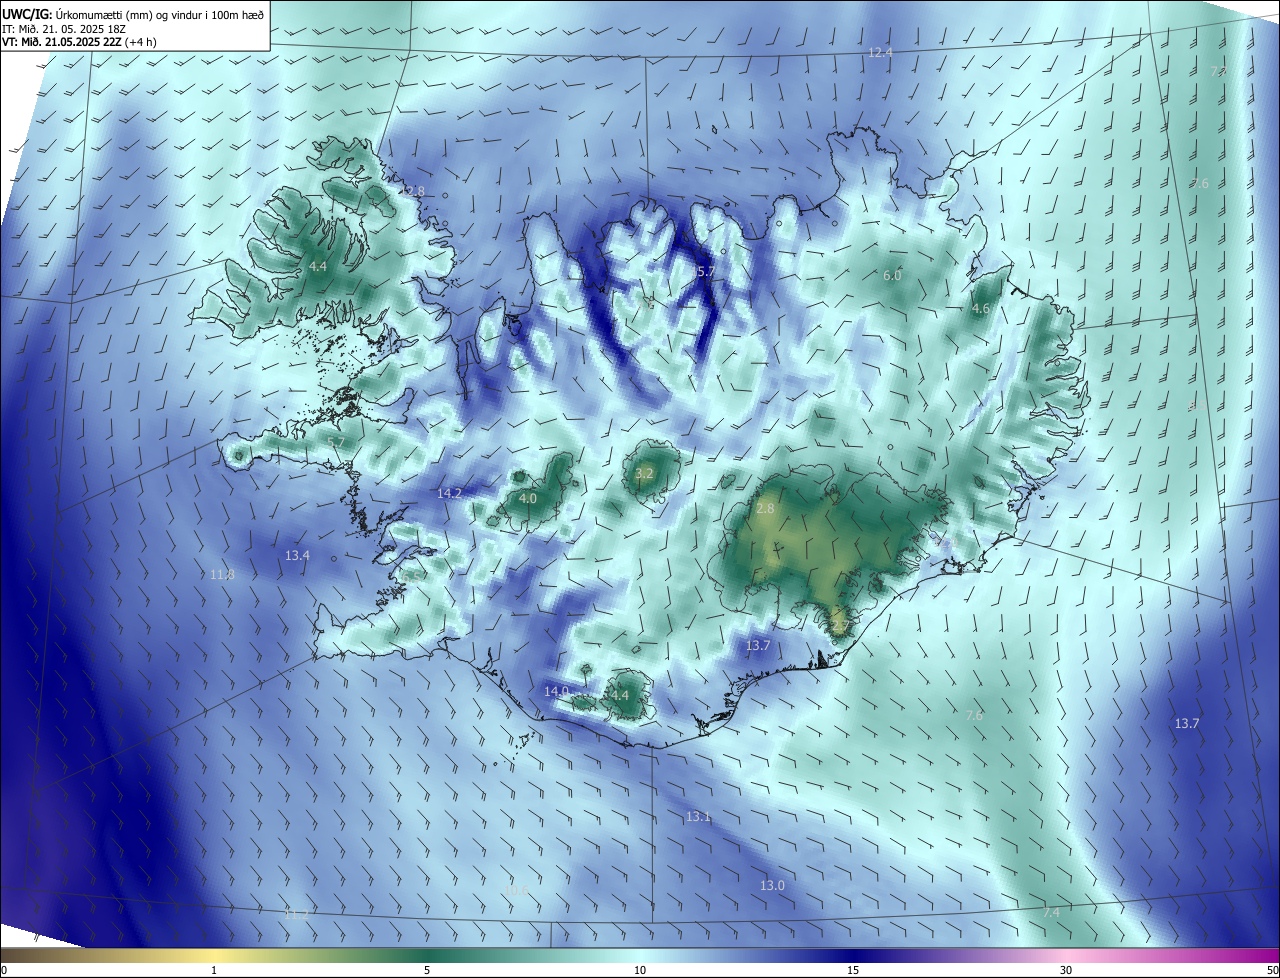
Task: Click the 3.2 value label
Action: (x=644, y=473)
